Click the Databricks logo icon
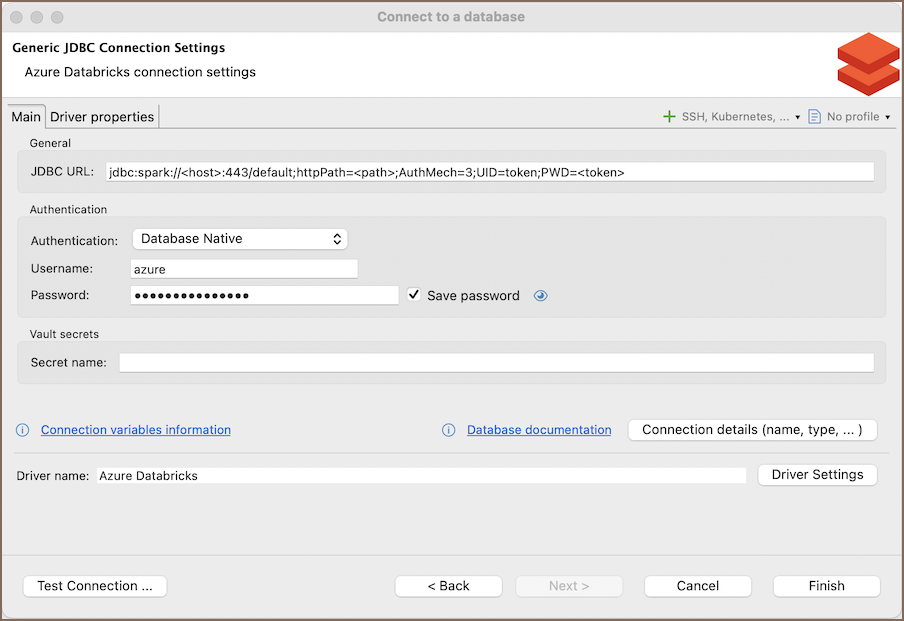 868,63
